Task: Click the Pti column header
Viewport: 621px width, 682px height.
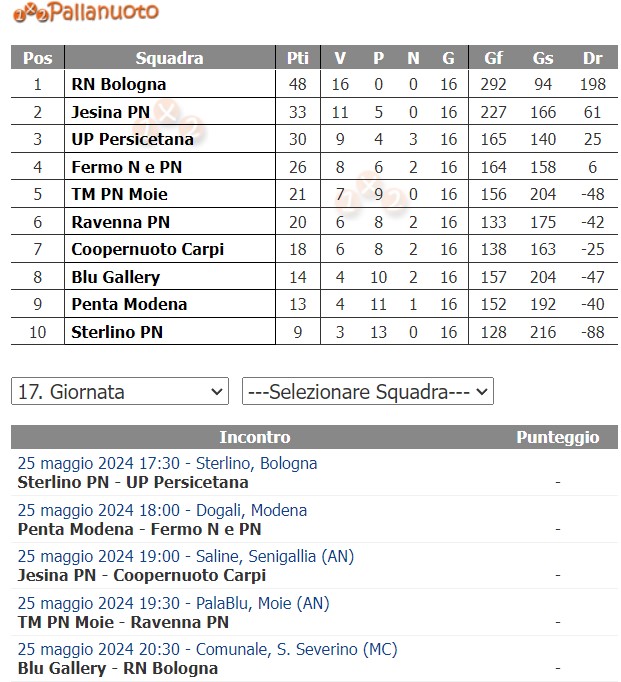Action: (x=298, y=58)
